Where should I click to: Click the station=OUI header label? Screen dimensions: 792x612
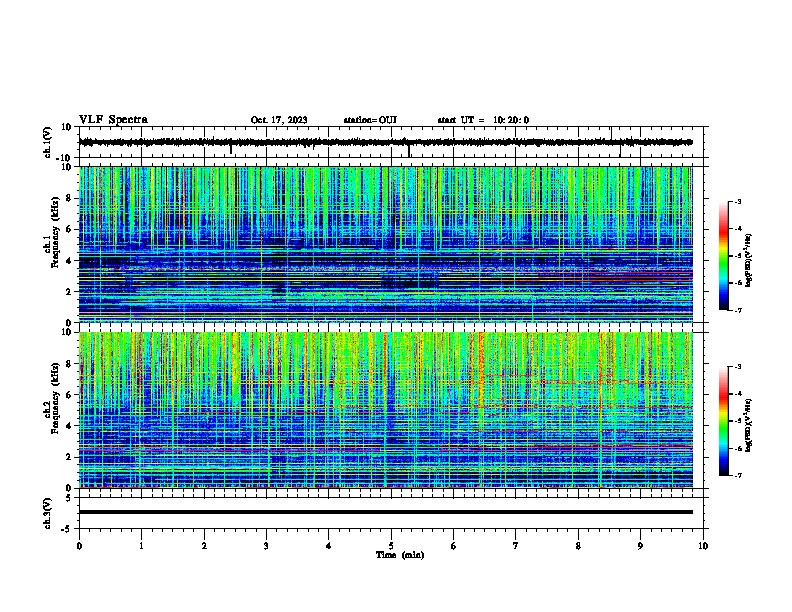(370, 120)
